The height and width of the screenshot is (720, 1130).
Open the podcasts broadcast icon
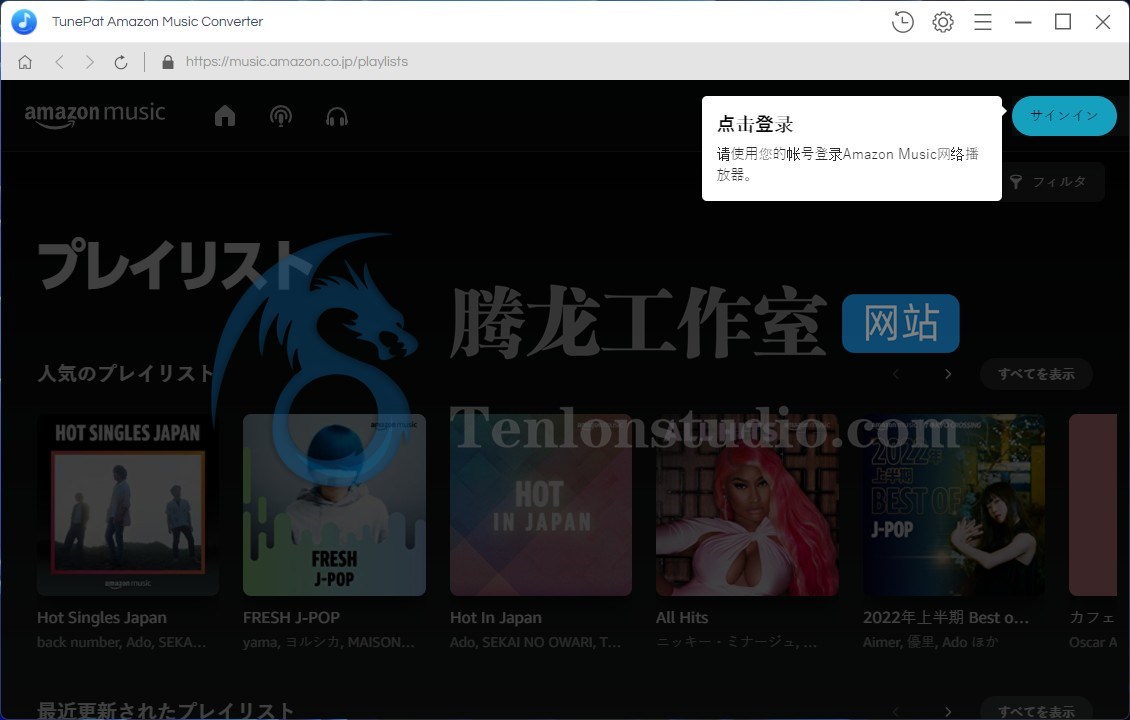point(281,116)
